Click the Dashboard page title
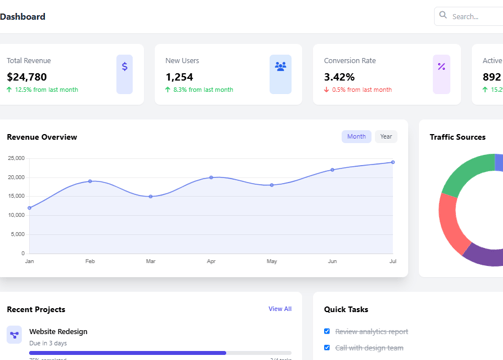 coord(22,17)
